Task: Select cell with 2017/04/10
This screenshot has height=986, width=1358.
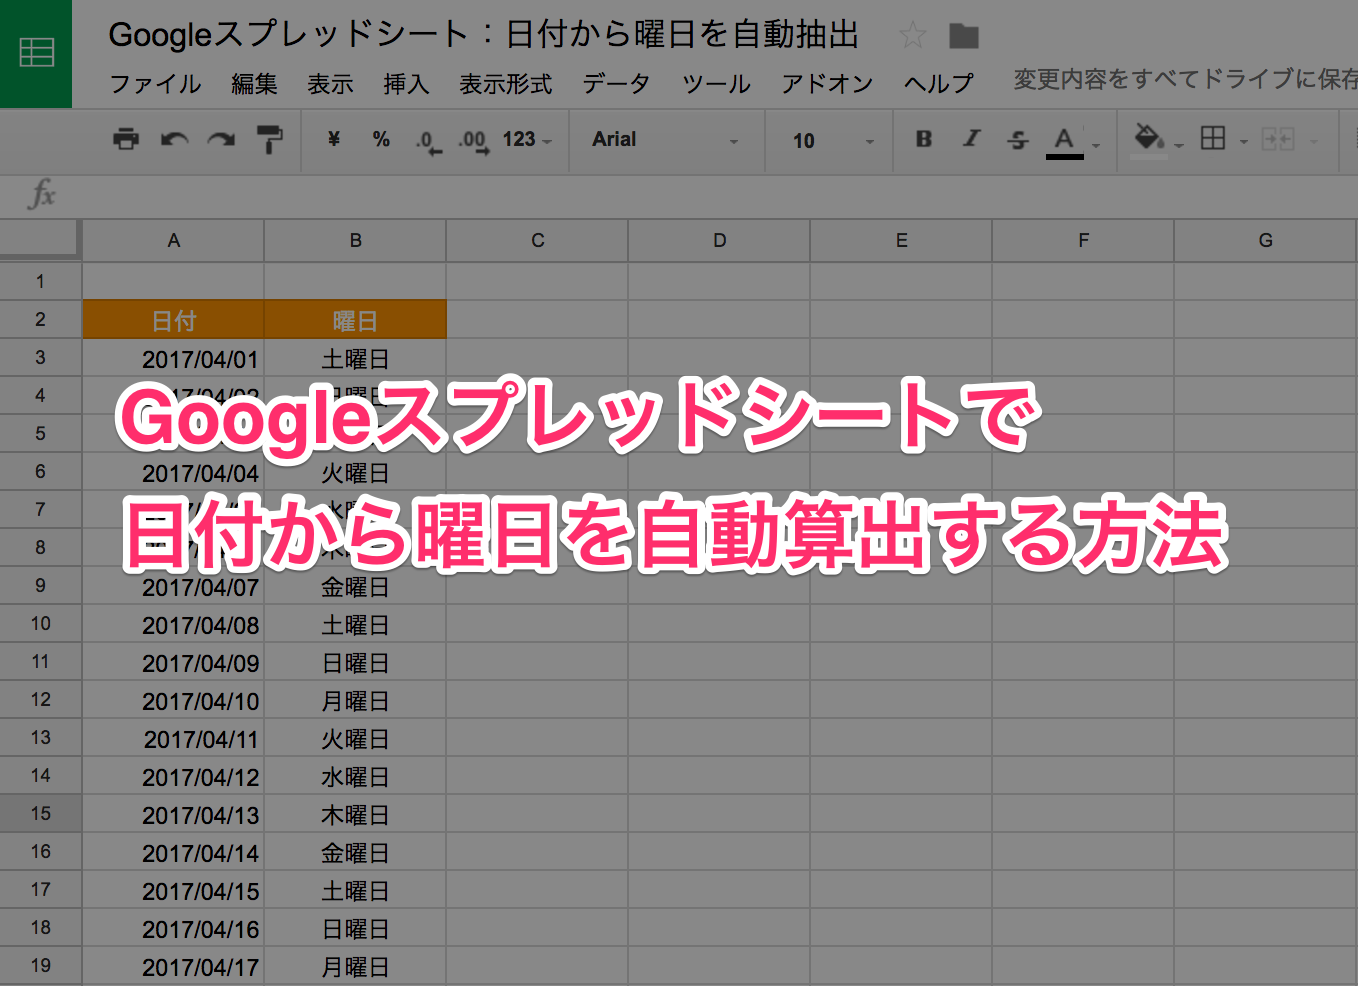Action: pos(173,700)
